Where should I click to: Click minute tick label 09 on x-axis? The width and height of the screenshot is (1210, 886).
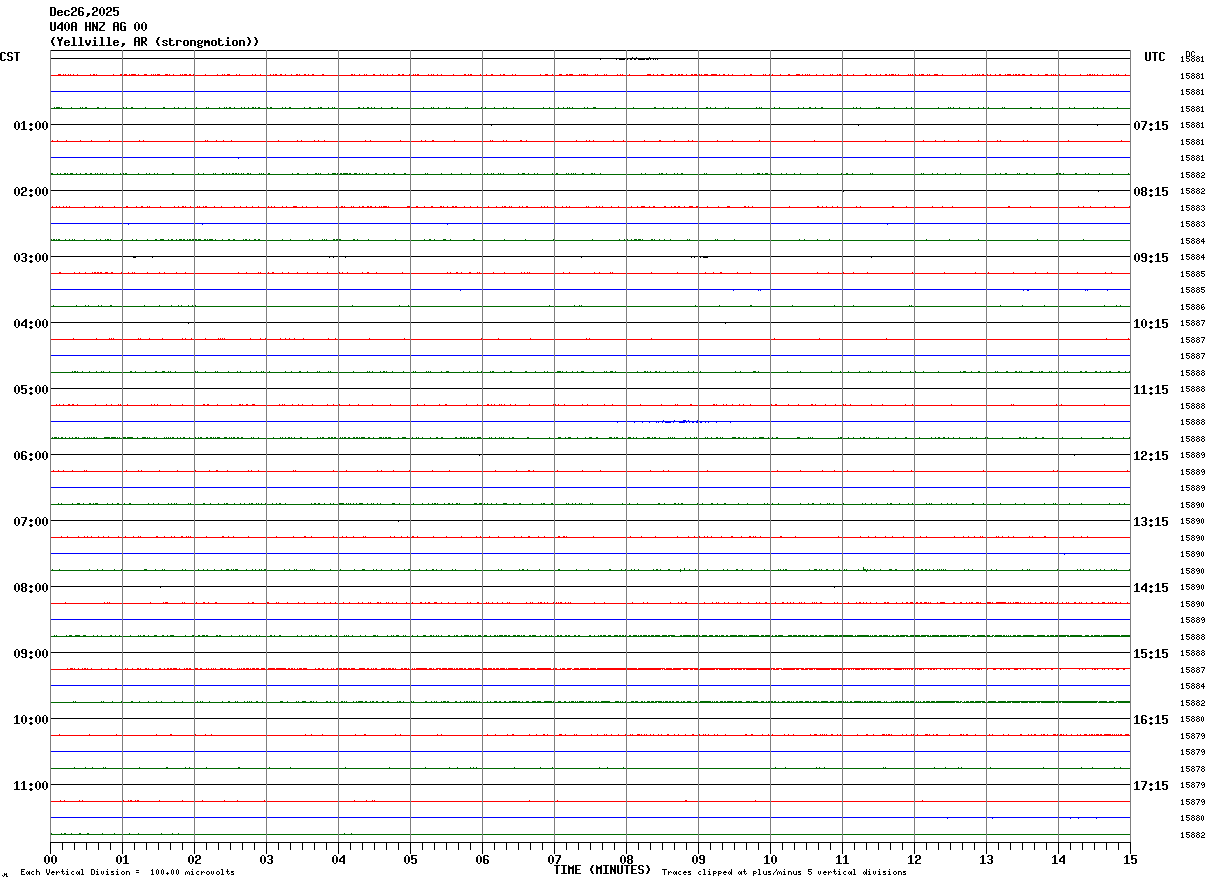tap(699, 860)
